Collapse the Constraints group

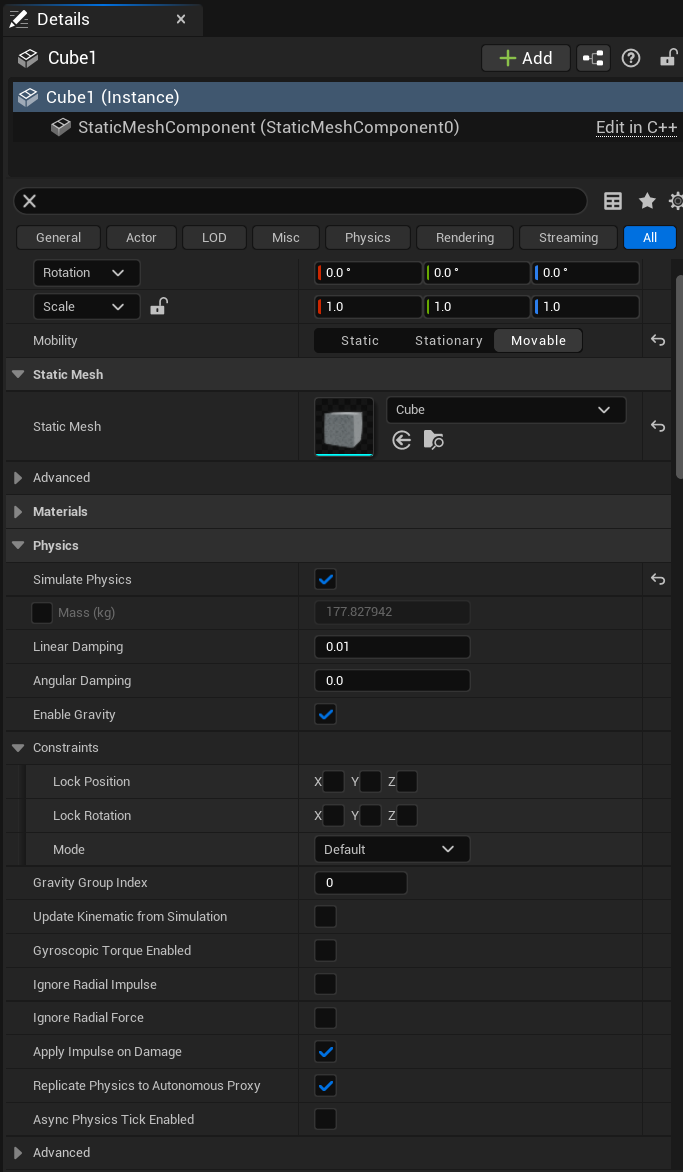19,747
